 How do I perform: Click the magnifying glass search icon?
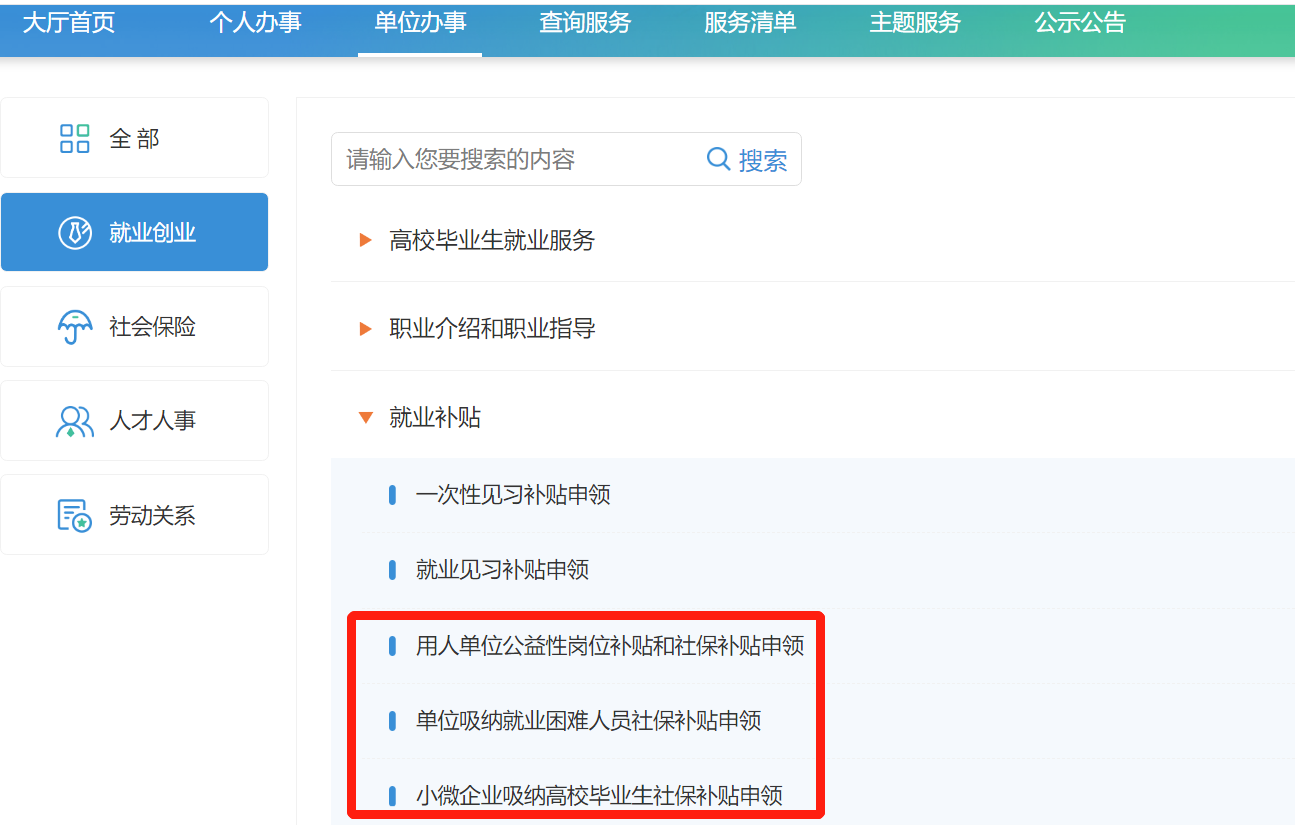[718, 159]
